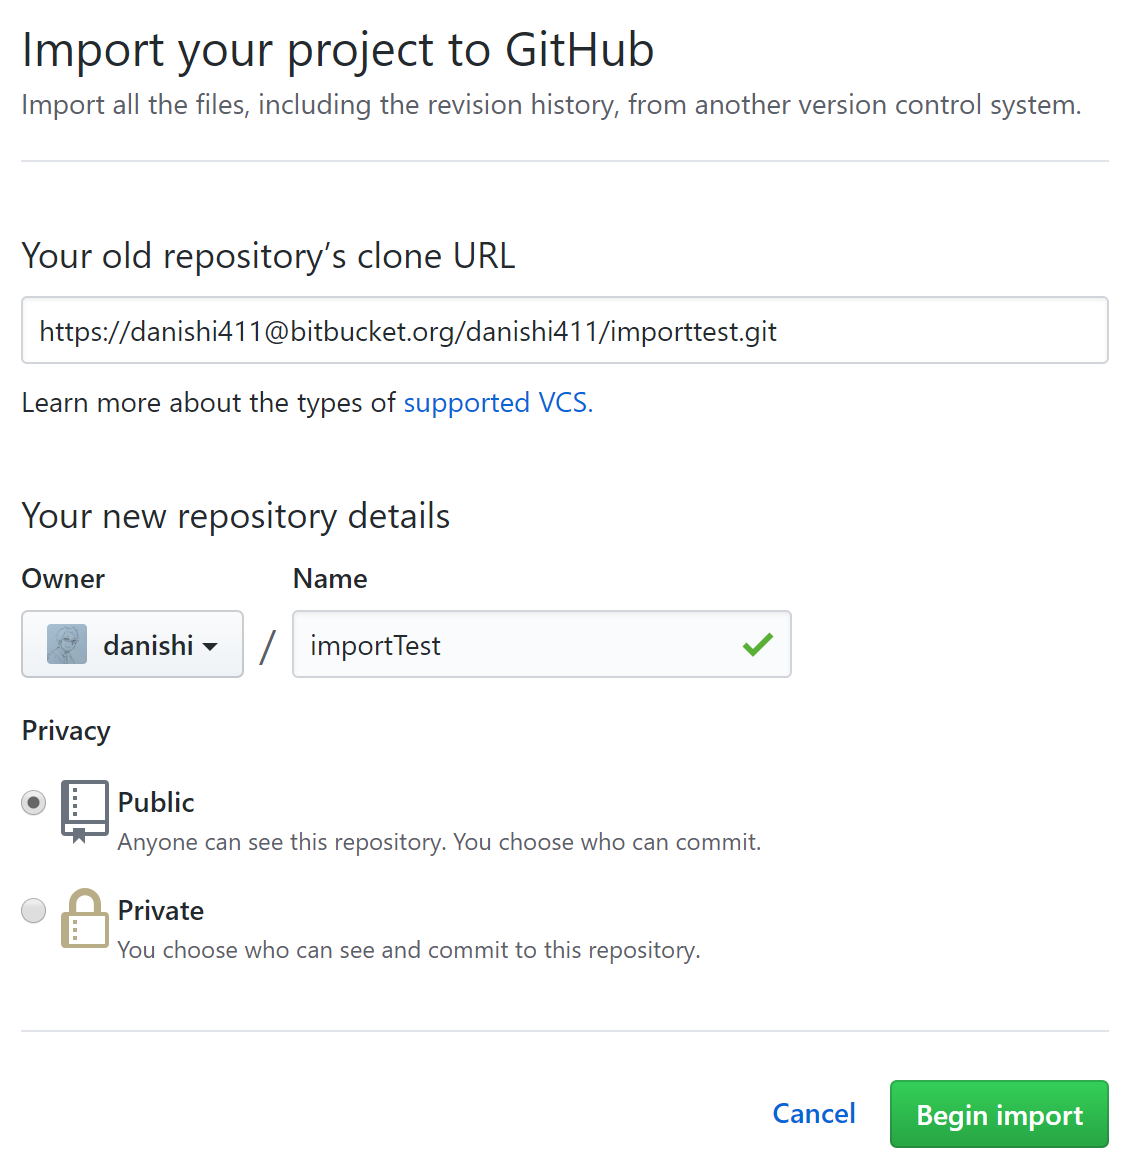Click the "Anyone can see this repository" description
This screenshot has width=1140, height=1167.
point(439,843)
